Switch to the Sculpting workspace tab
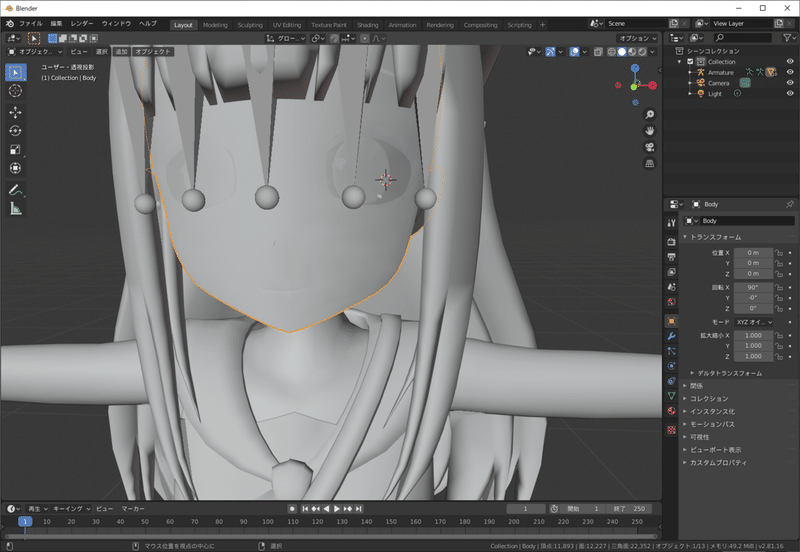This screenshot has height=552, width=800. [250, 25]
